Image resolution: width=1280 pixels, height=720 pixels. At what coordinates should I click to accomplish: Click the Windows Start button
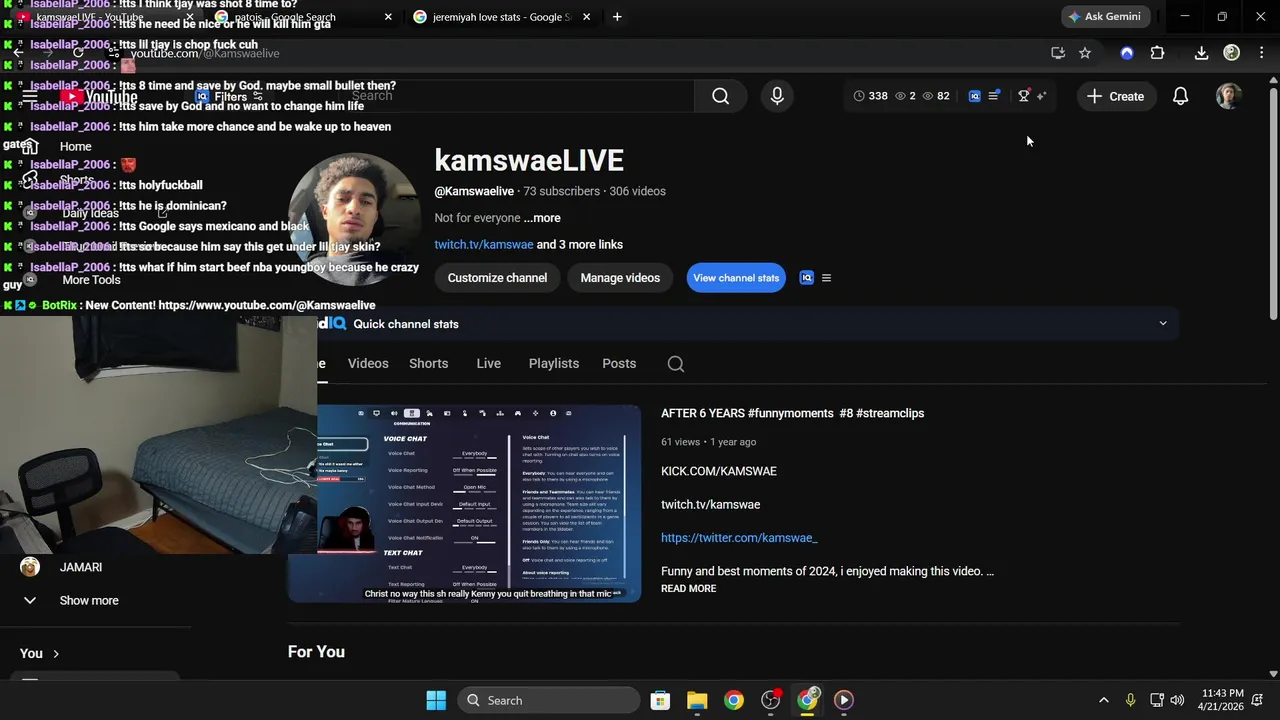pos(436,700)
